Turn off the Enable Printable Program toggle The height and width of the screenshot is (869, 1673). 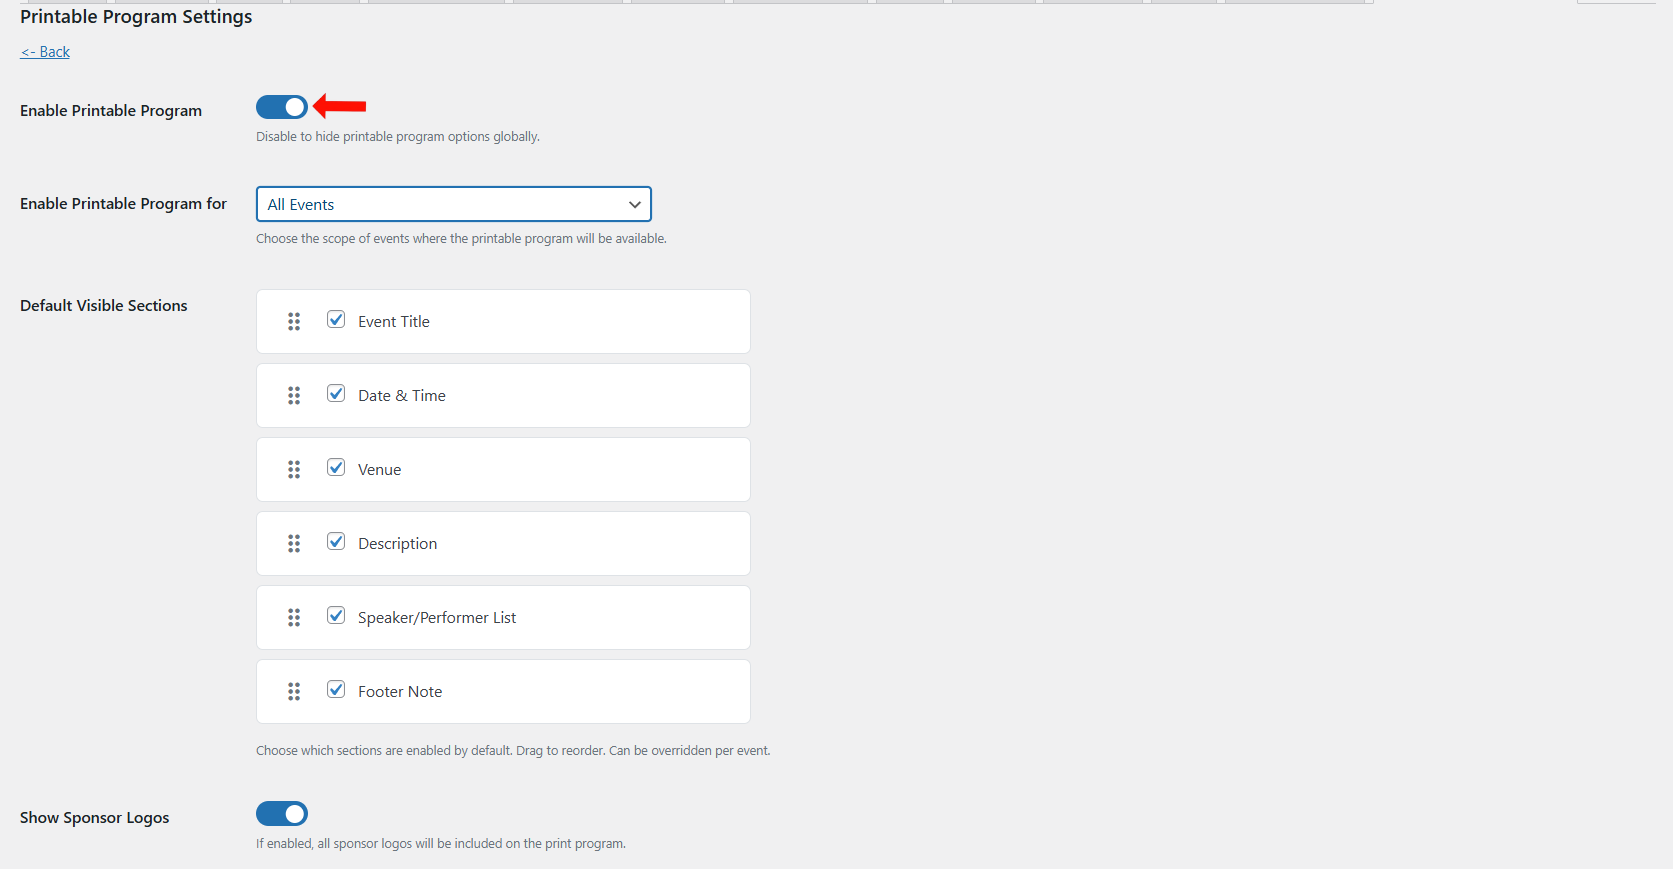(282, 107)
